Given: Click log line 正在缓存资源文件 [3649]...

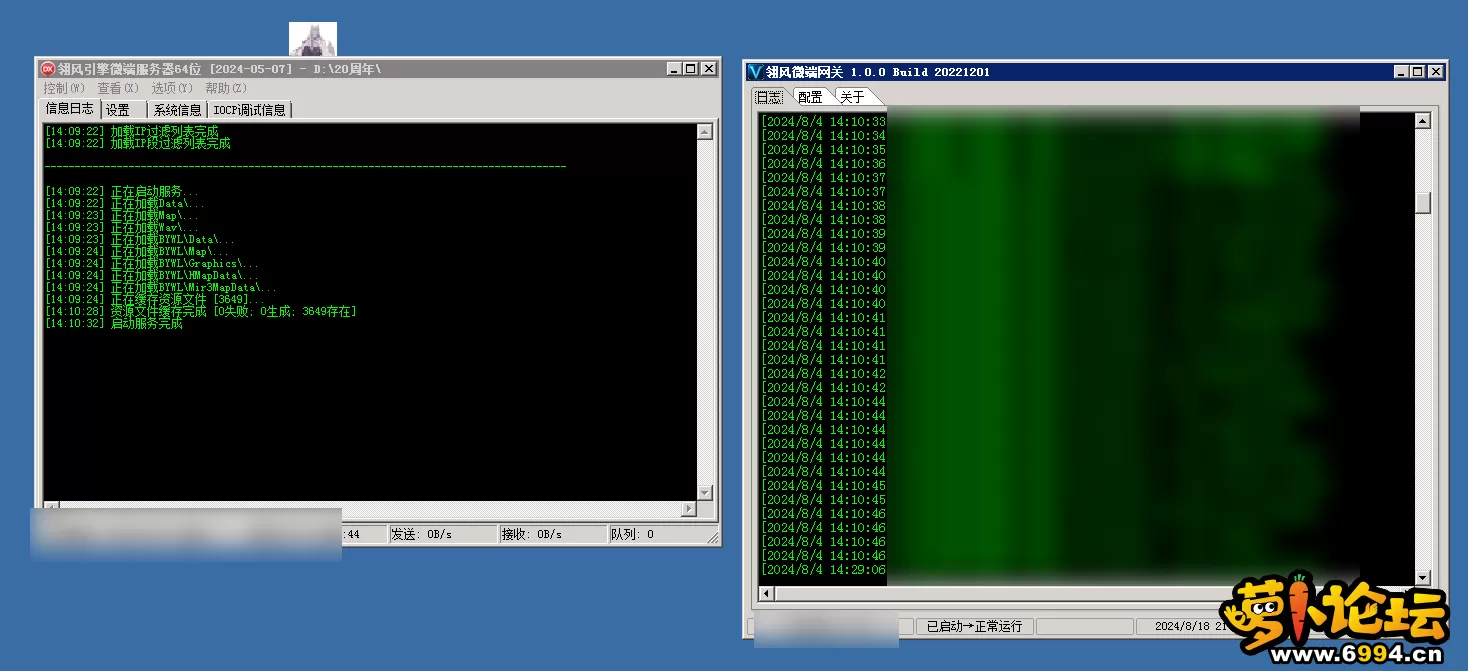Looking at the screenshot, I should click(x=155, y=299).
